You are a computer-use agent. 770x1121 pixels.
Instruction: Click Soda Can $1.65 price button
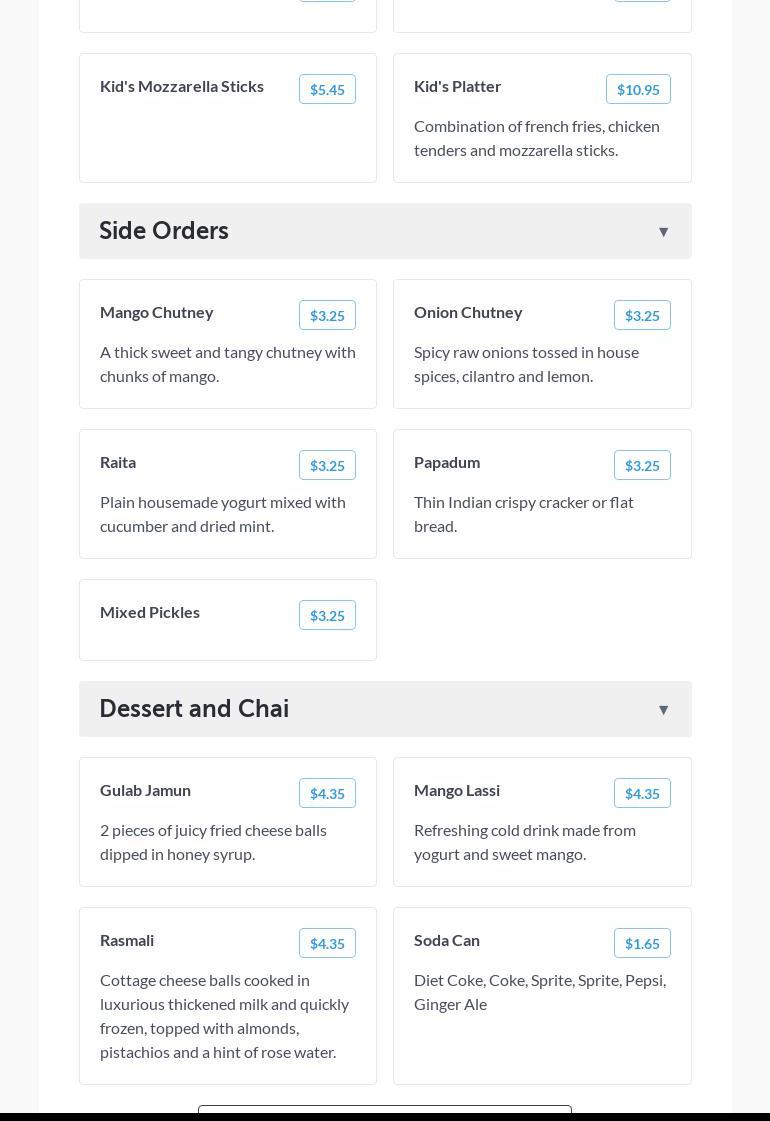[641, 943]
